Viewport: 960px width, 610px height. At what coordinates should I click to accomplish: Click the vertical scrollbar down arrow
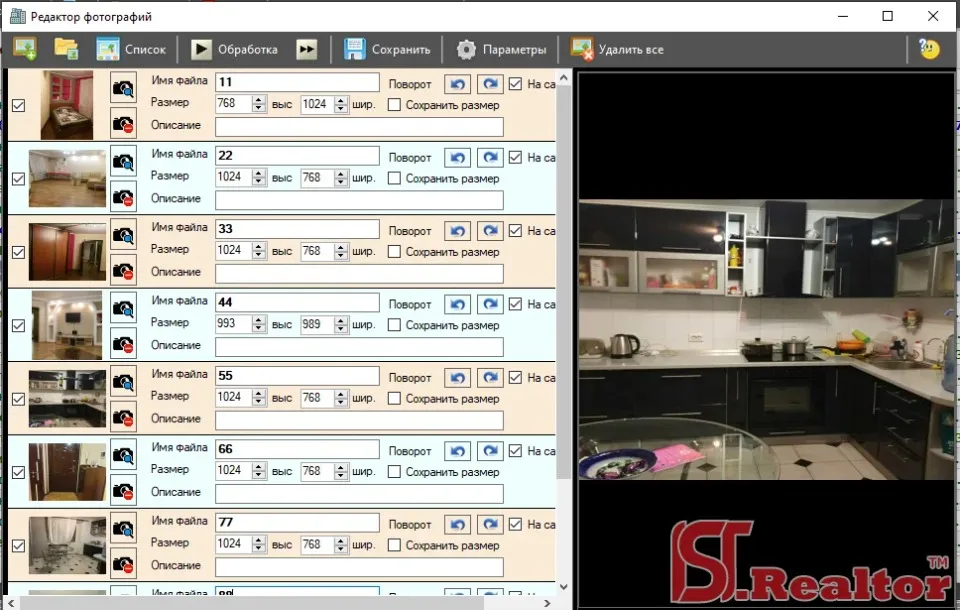pyautogui.click(x=564, y=587)
